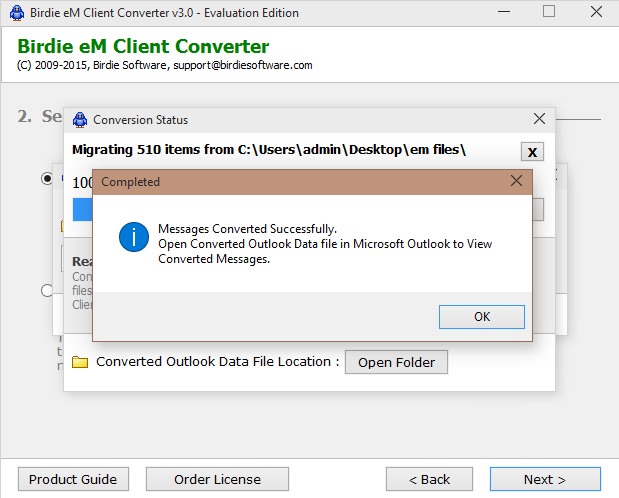Click 'Converted Outlook Data File Location :' label

point(218,362)
